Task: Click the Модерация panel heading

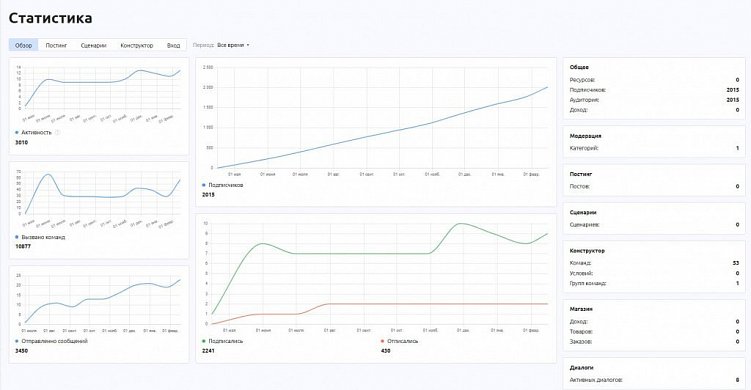Action: click(585, 136)
